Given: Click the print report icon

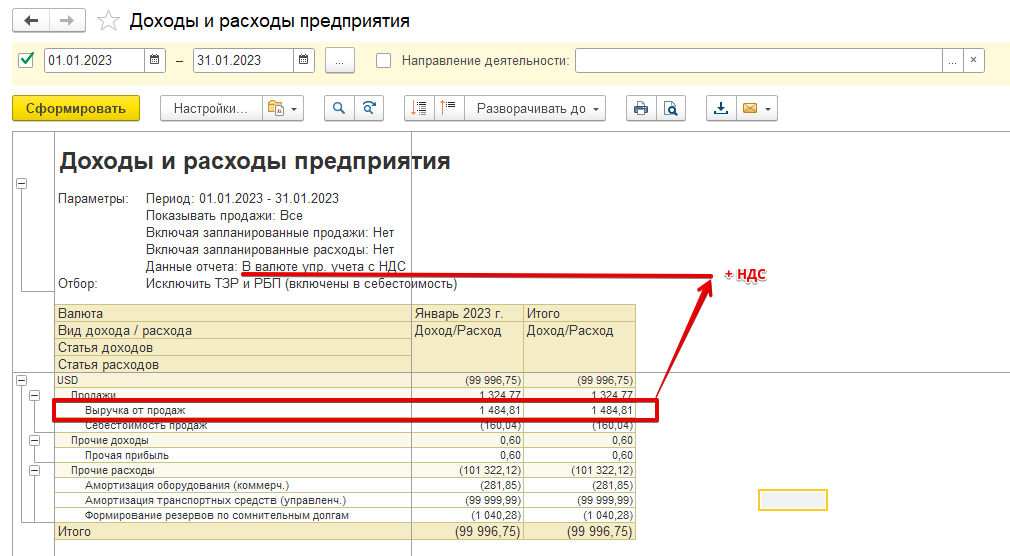Looking at the screenshot, I should [x=640, y=109].
